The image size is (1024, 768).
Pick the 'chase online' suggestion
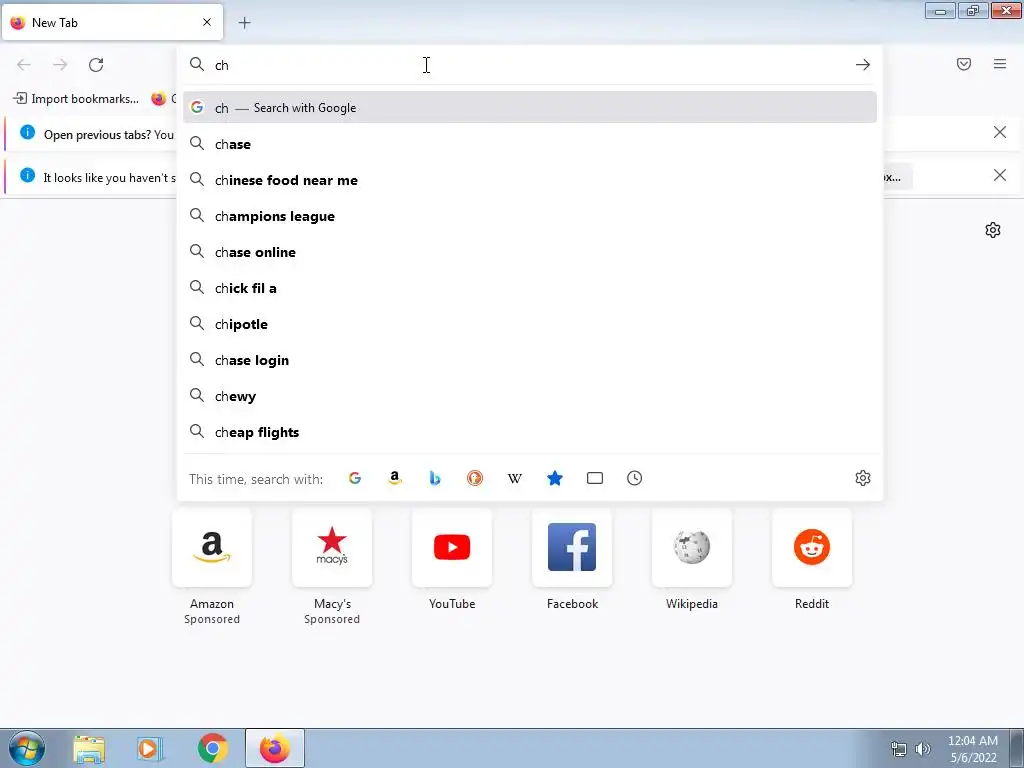pyautogui.click(x=530, y=252)
